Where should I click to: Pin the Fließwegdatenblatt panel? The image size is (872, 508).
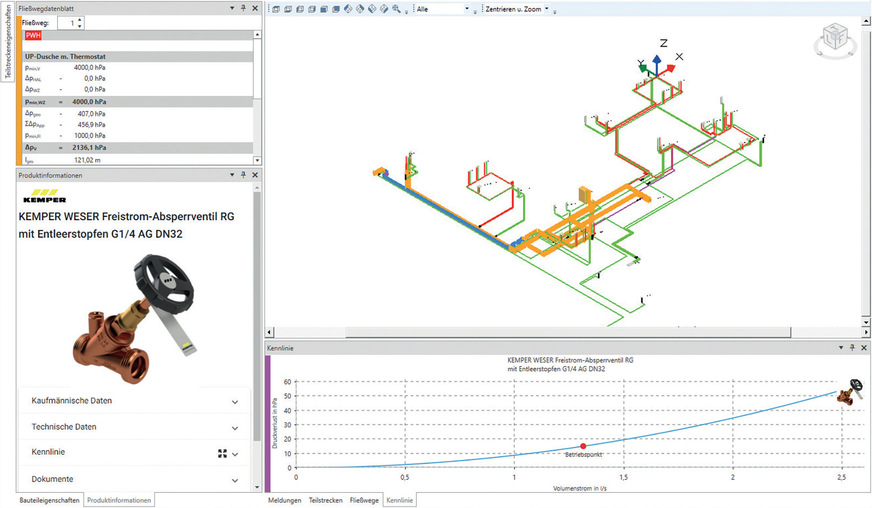coord(244,7)
